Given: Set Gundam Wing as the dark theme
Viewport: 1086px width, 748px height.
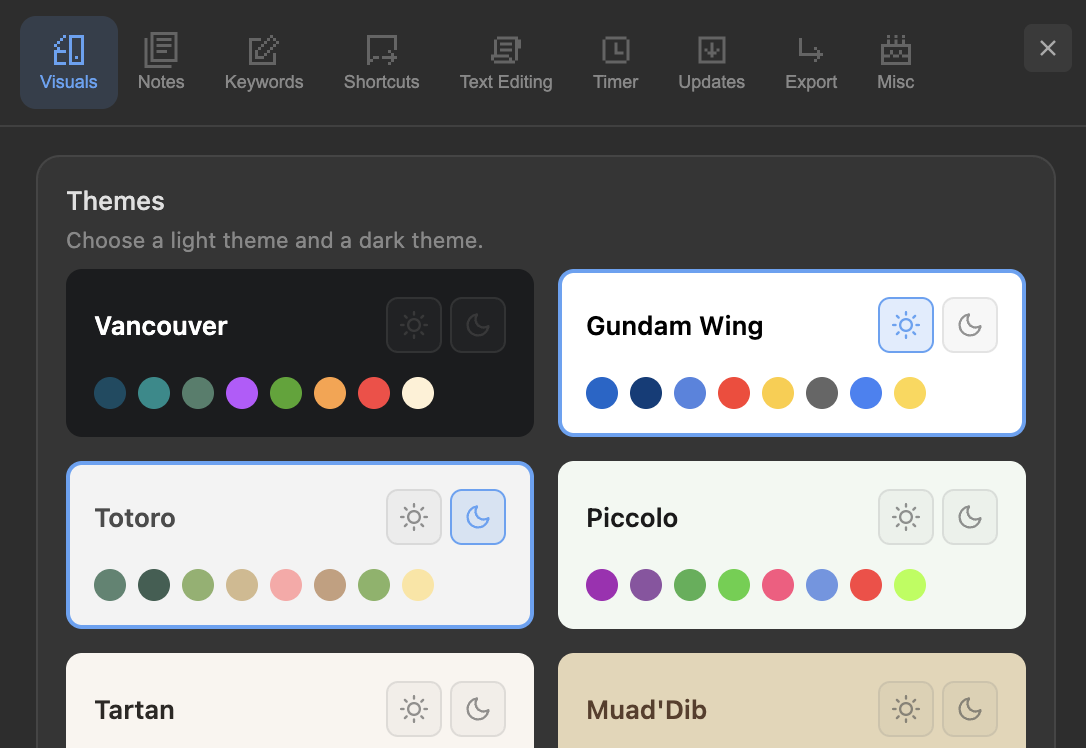Looking at the screenshot, I should pyautogui.click(x=970, y=325).
